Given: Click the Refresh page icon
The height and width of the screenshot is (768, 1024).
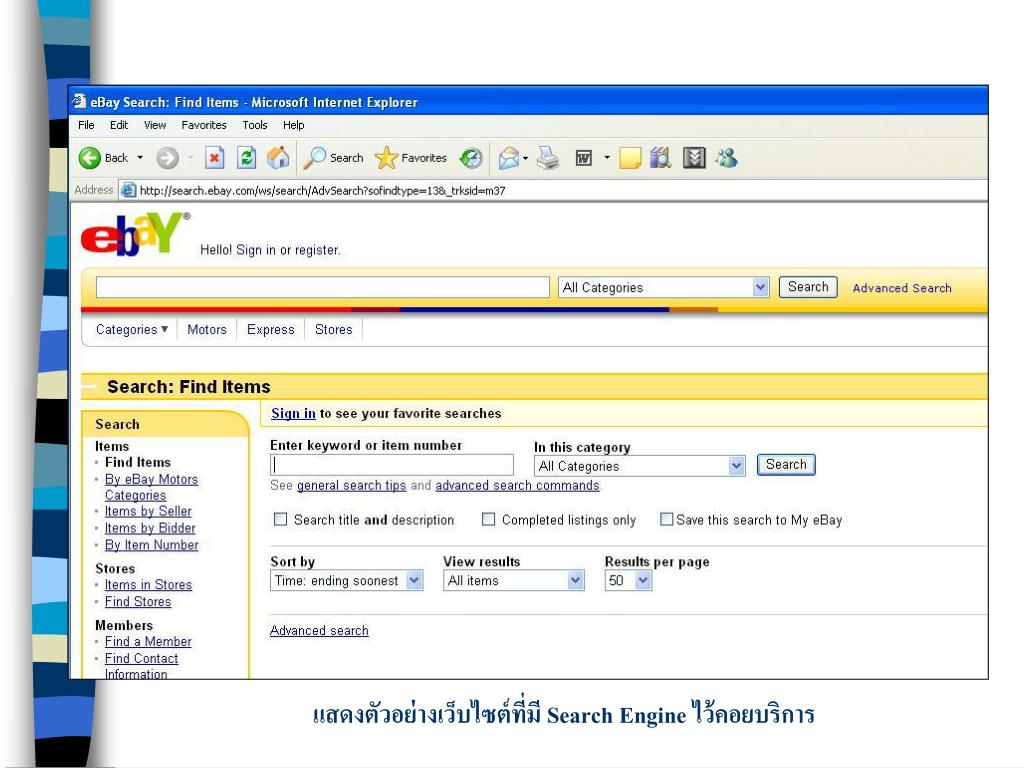Looking at the screenshot, I should tap(246, 157).
